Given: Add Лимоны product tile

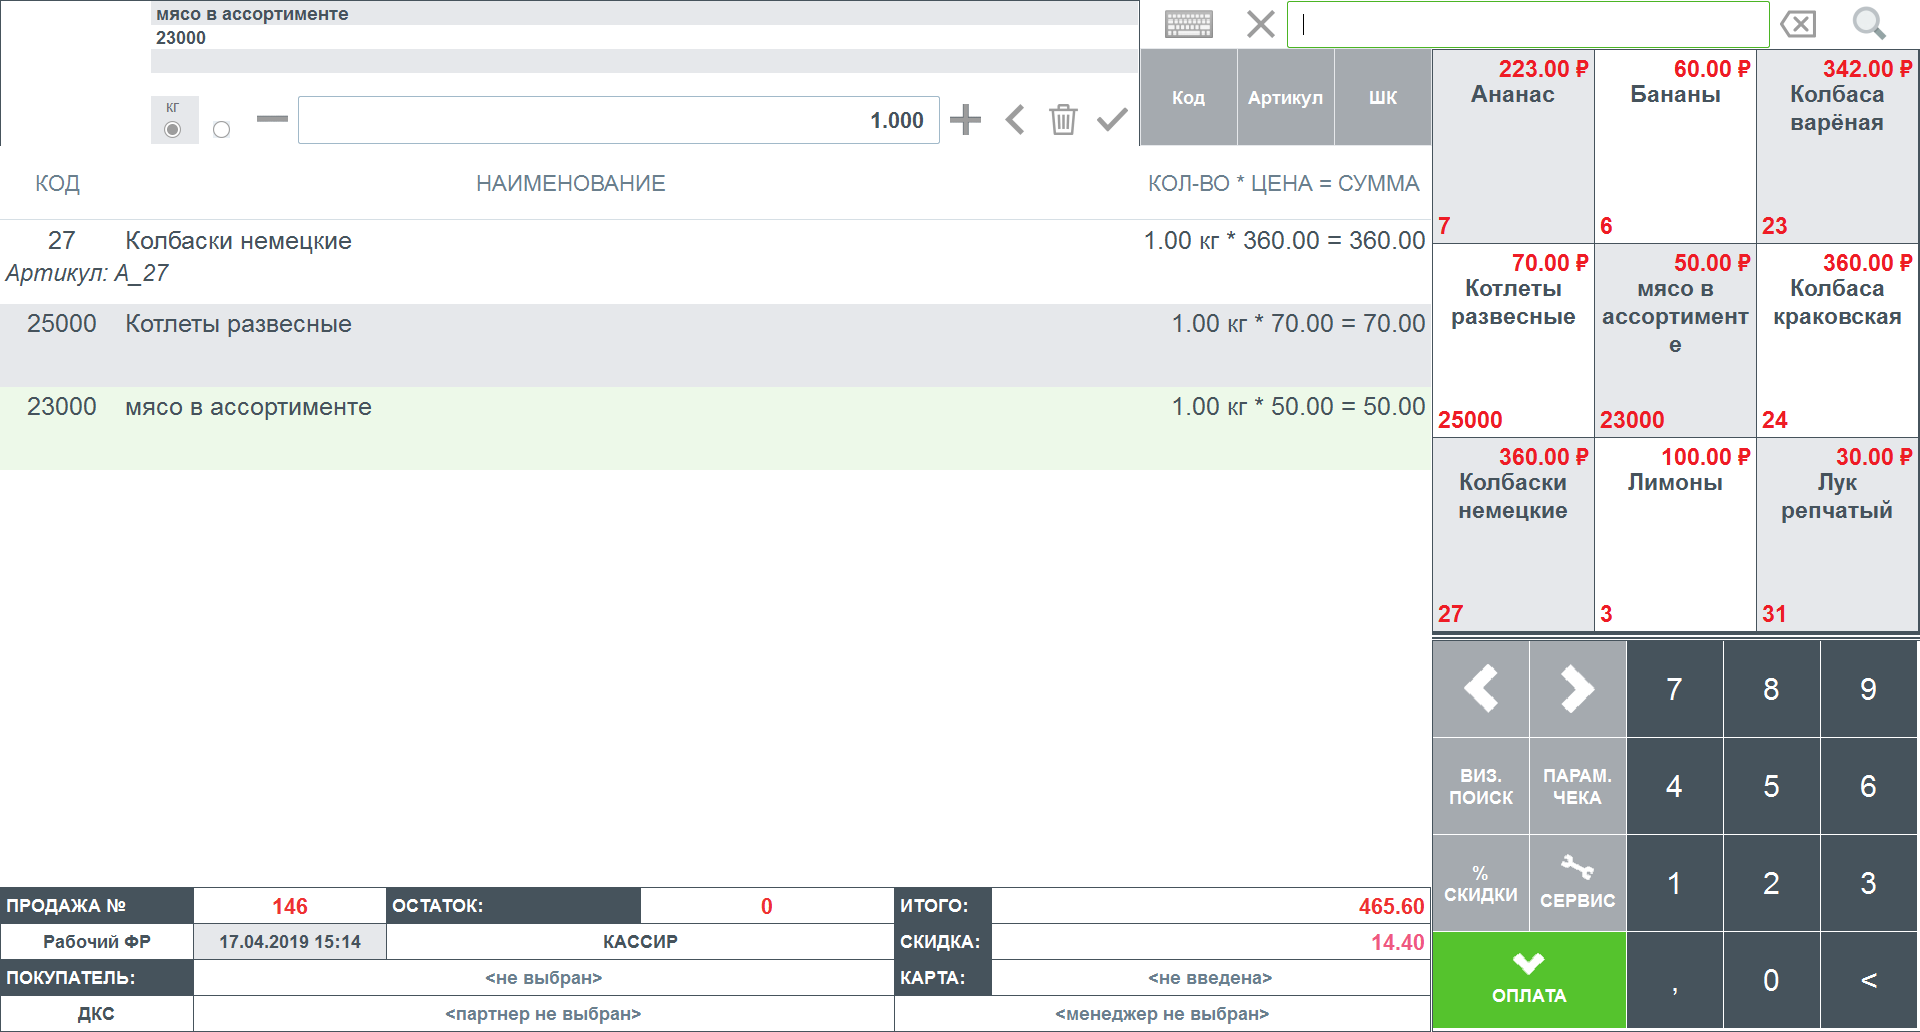Looking at the screenshot, I should (x=1675, y=534).
